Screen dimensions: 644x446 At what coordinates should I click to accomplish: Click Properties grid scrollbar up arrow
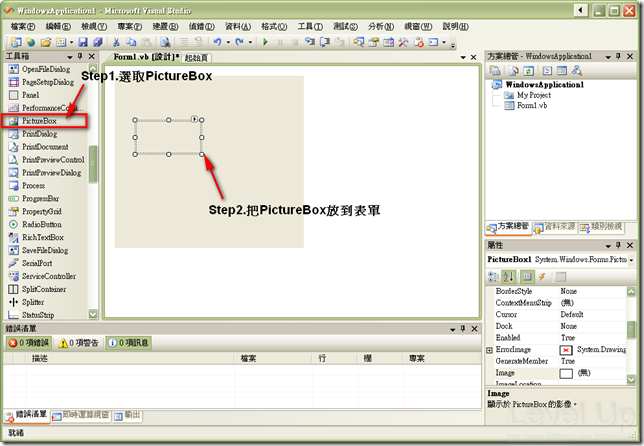[631, 291]
